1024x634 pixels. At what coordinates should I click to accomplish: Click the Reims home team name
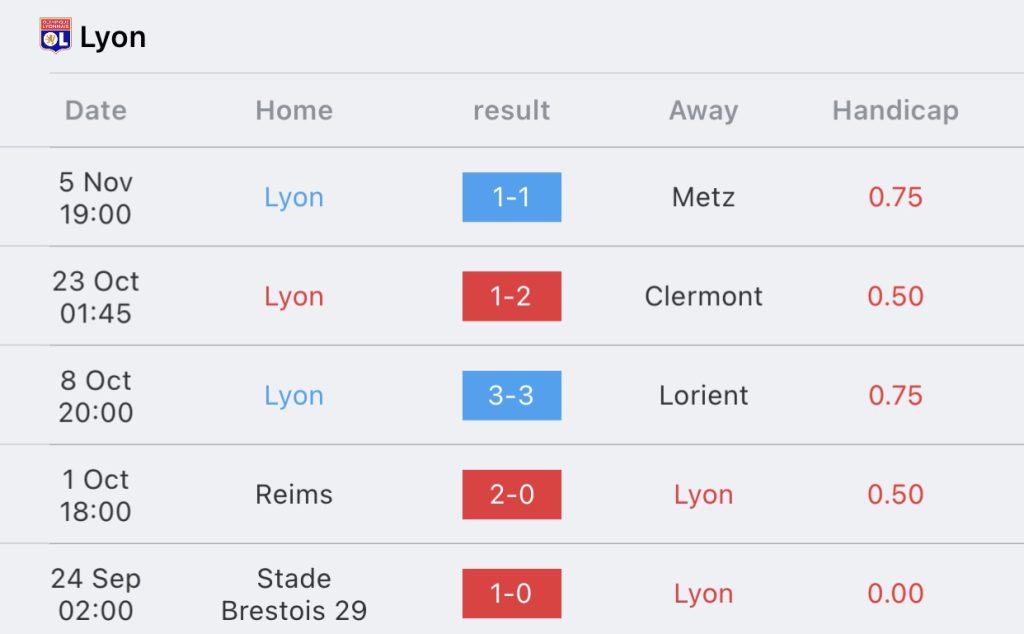pyautogui.click(x=294, y=495)
